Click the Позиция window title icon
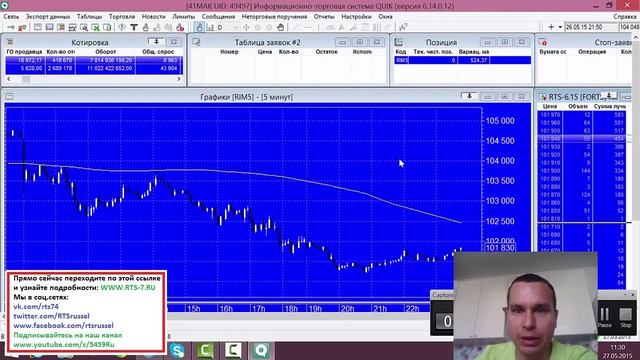This screenshot has width=640, height=360. point(399,42)
